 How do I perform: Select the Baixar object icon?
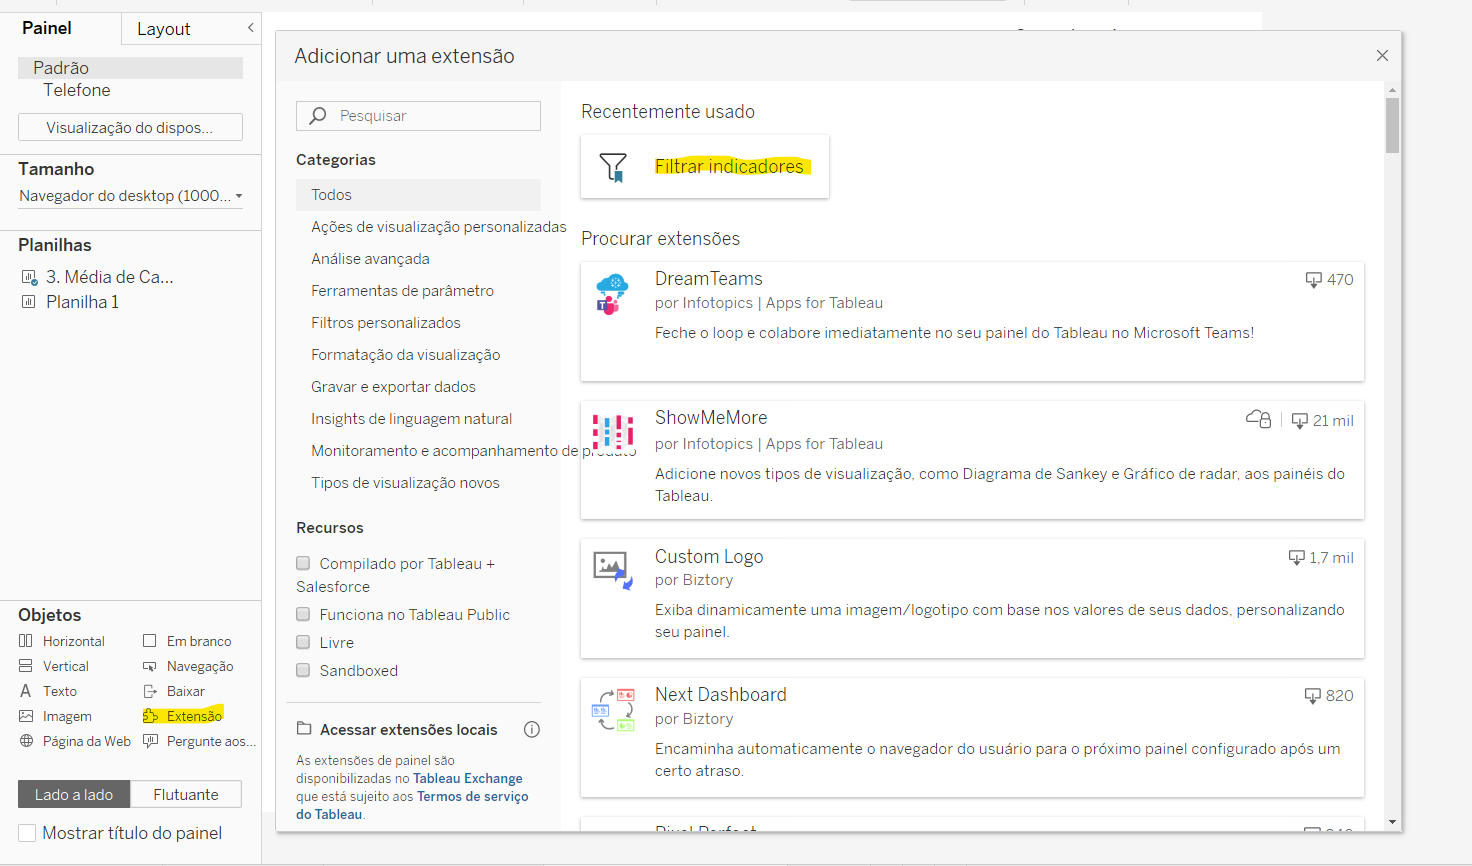point(150,691)
